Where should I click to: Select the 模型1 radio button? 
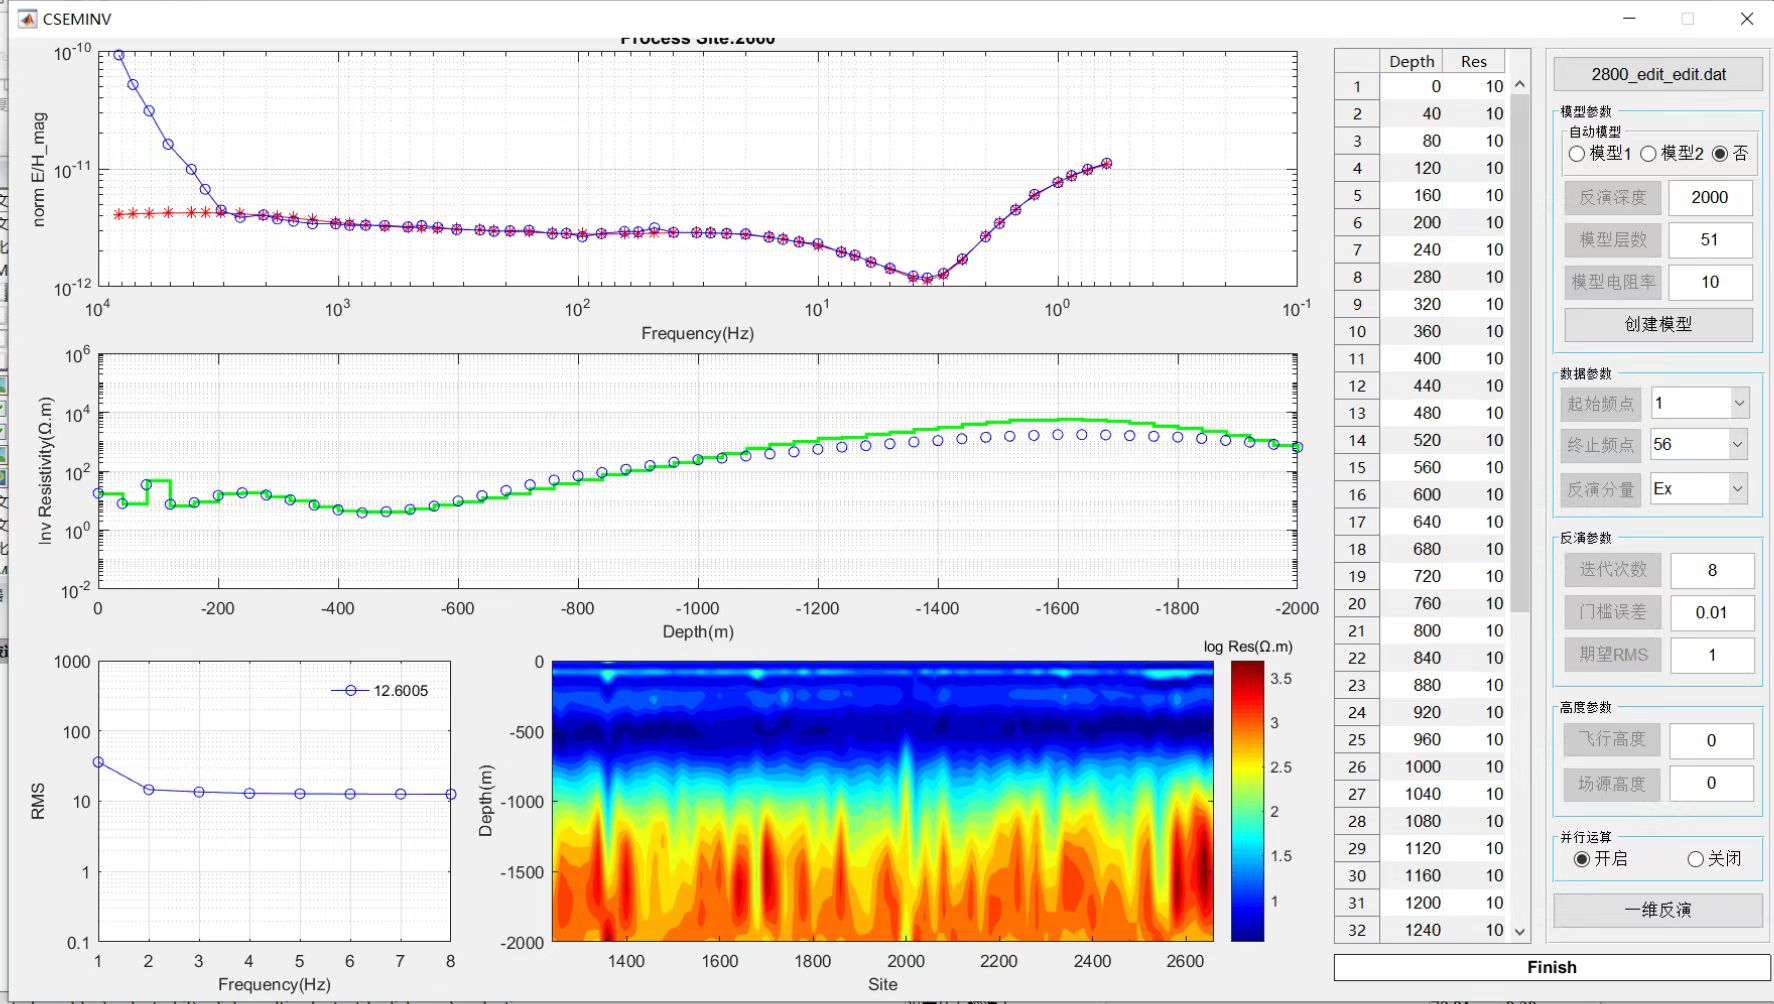pos(1578,154)
